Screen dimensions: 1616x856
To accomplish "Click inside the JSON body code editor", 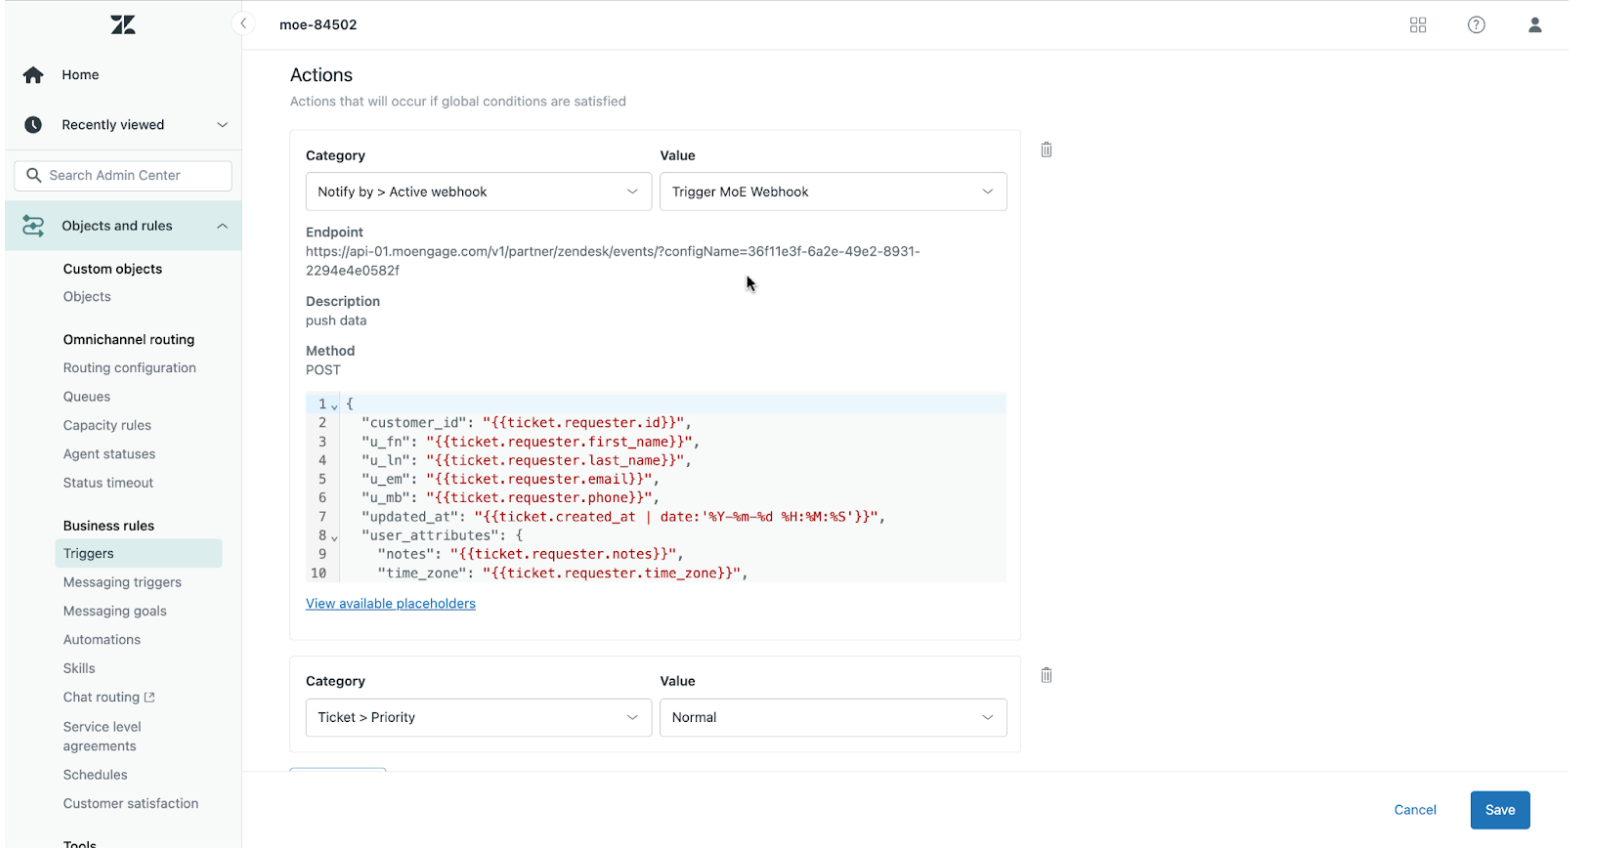I will 655,488.
